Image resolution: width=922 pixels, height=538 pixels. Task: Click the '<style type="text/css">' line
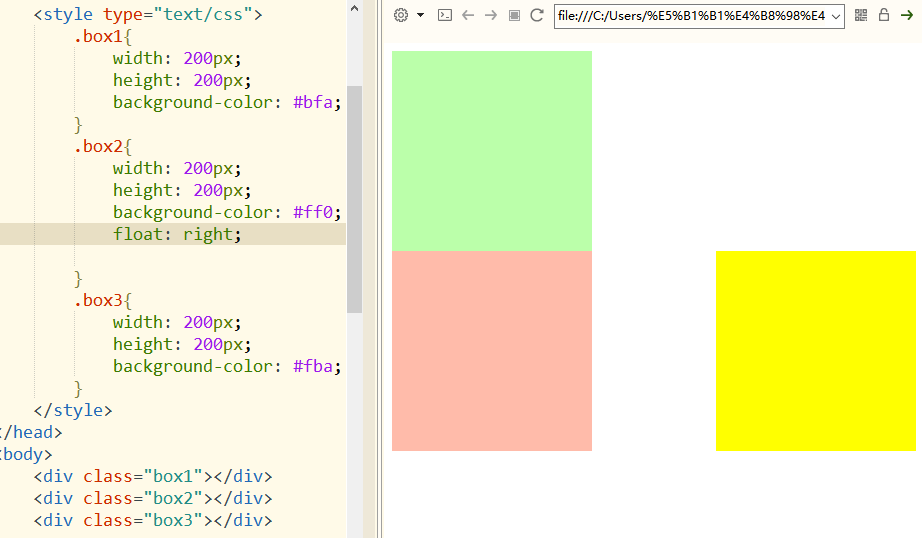pos(148,15)
